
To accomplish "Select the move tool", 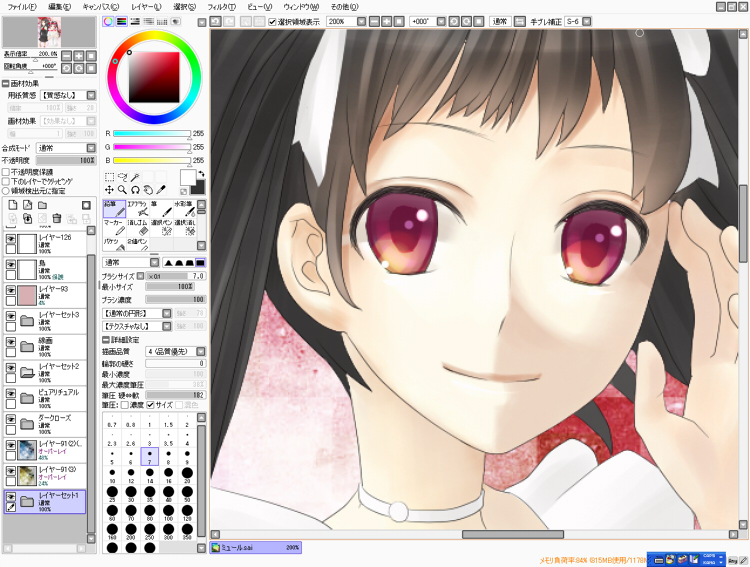I will click(x=110, y=189).
